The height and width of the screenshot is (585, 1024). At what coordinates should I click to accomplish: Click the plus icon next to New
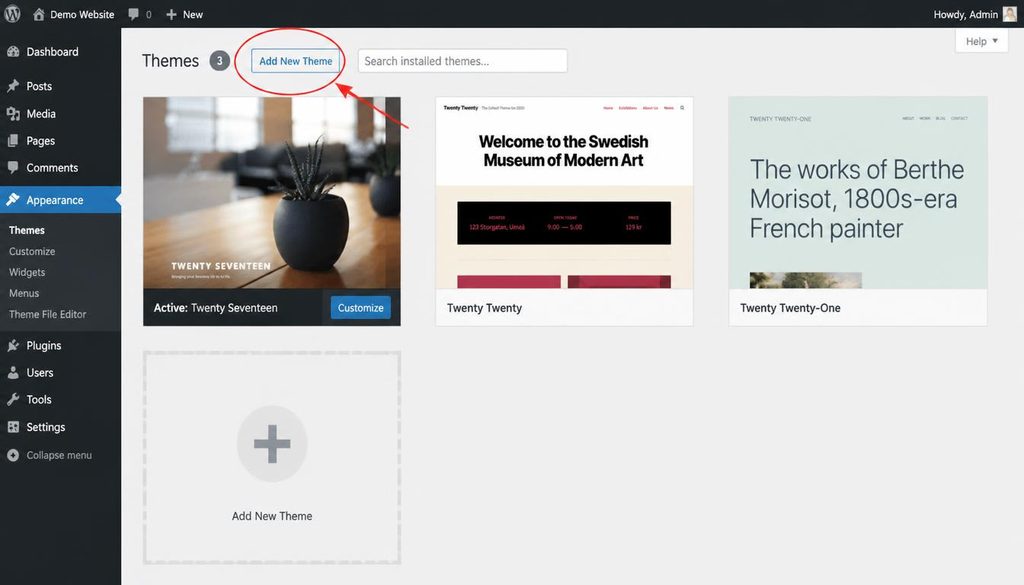point(171,14)
